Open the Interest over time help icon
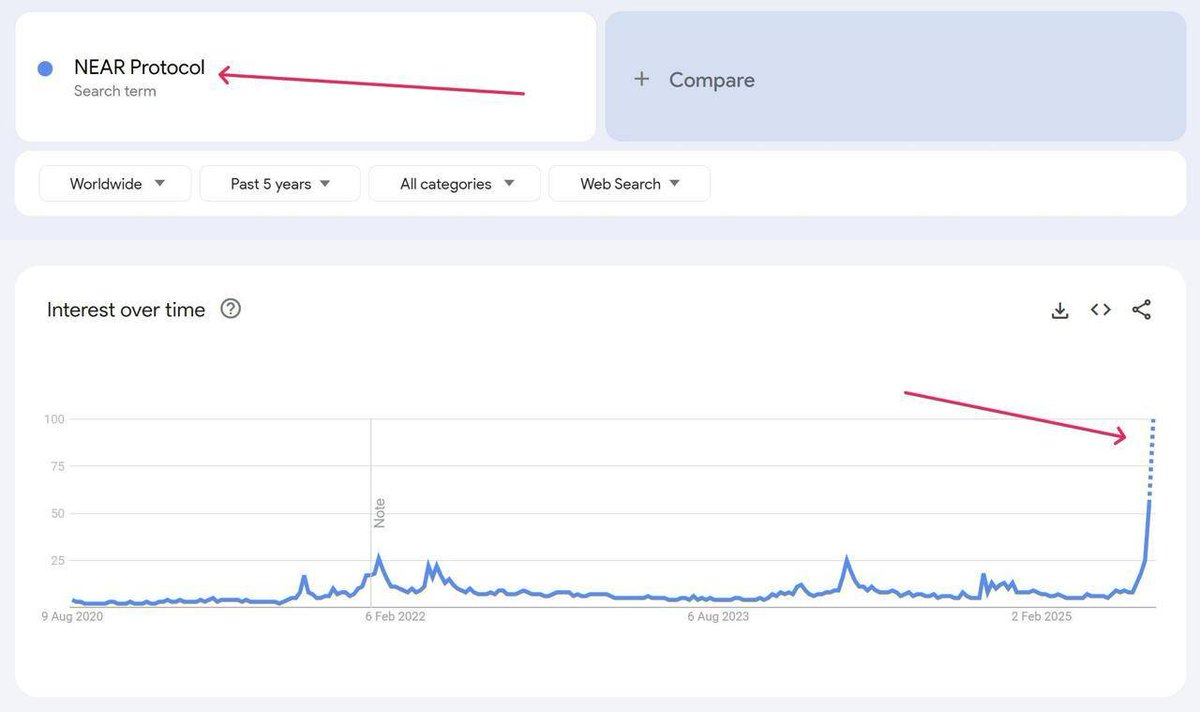Viewport: 1200px width, 712px height. [231, 309]
